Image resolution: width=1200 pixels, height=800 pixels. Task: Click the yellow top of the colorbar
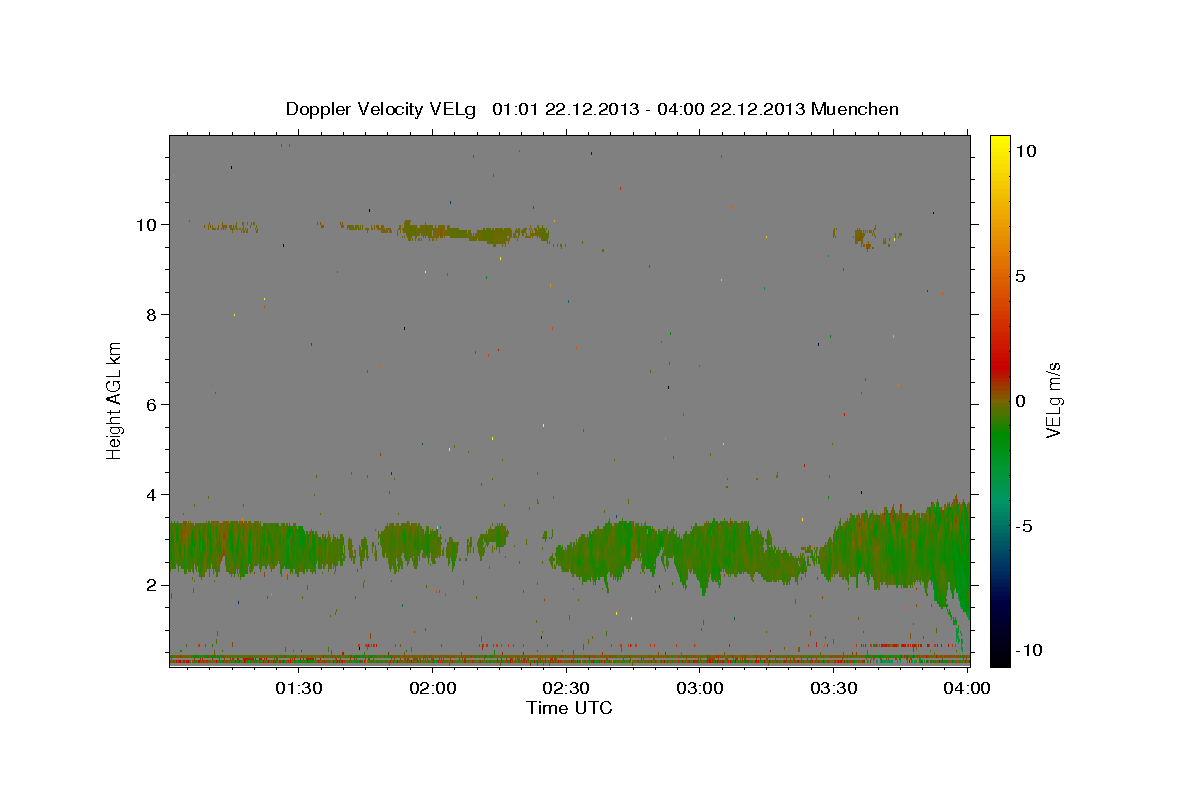point(1000,145)
